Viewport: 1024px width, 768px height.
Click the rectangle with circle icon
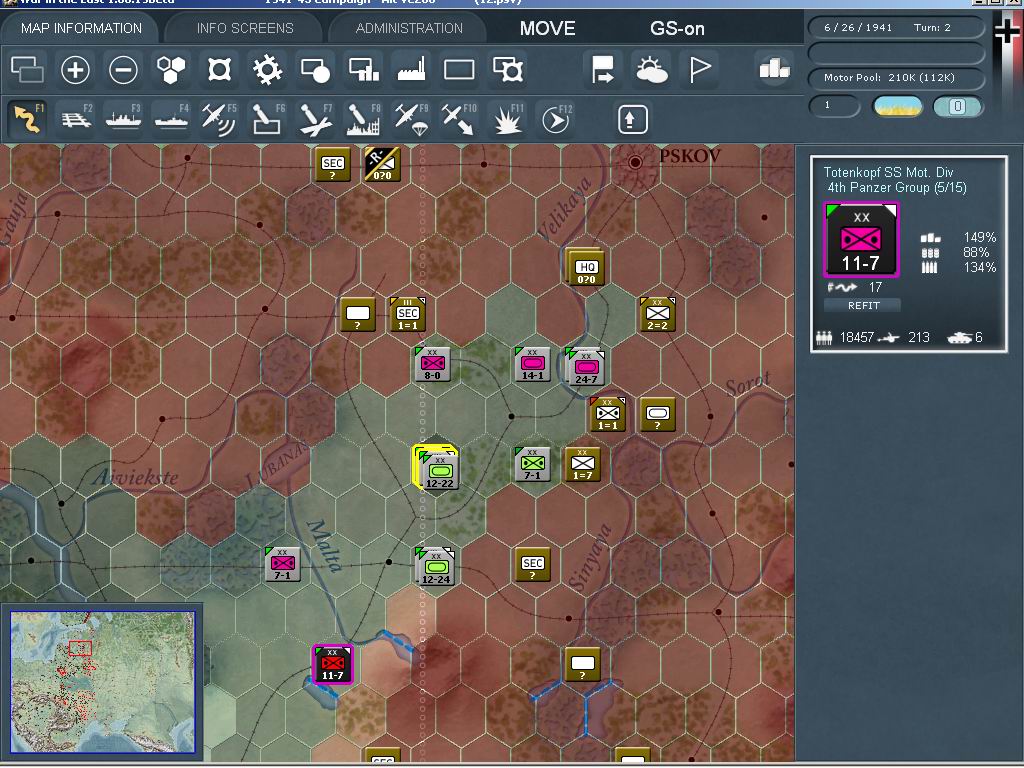[315, 70]
